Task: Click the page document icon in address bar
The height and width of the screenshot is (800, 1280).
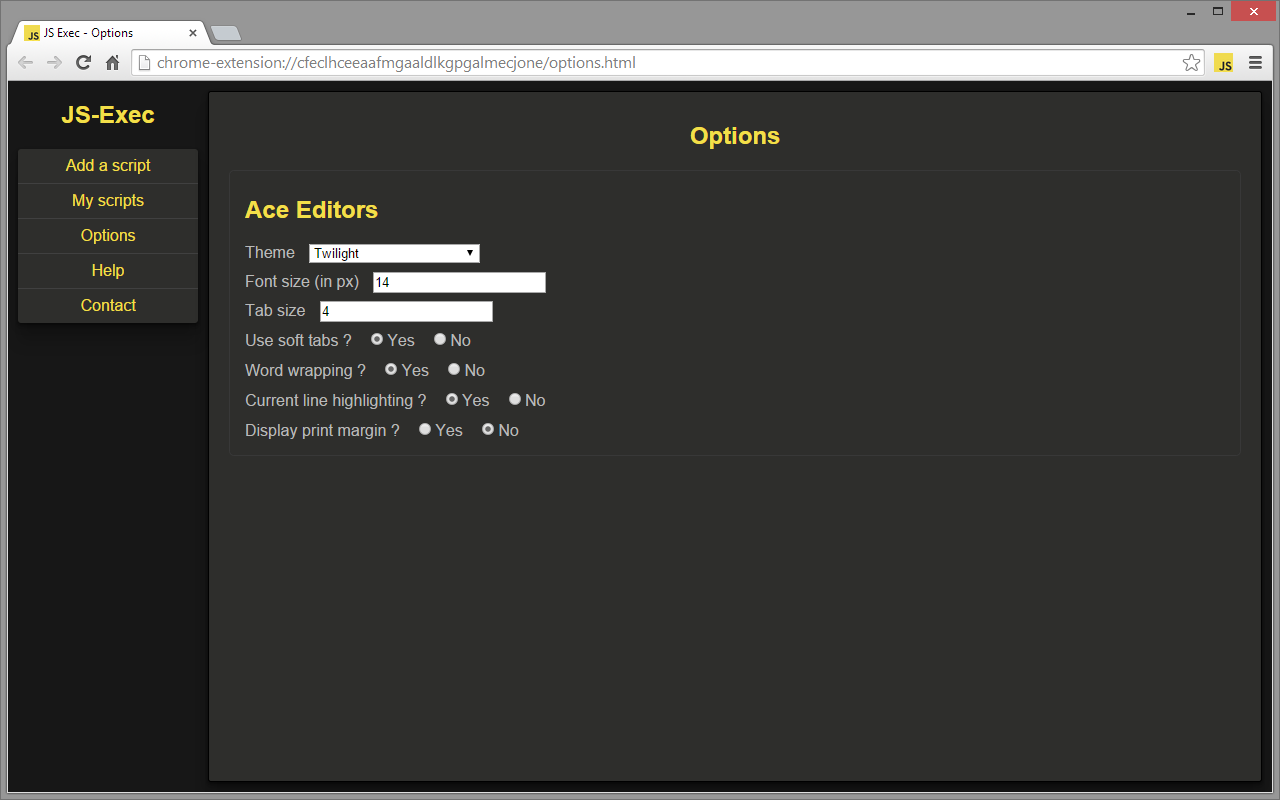Action: click(144, 63)
